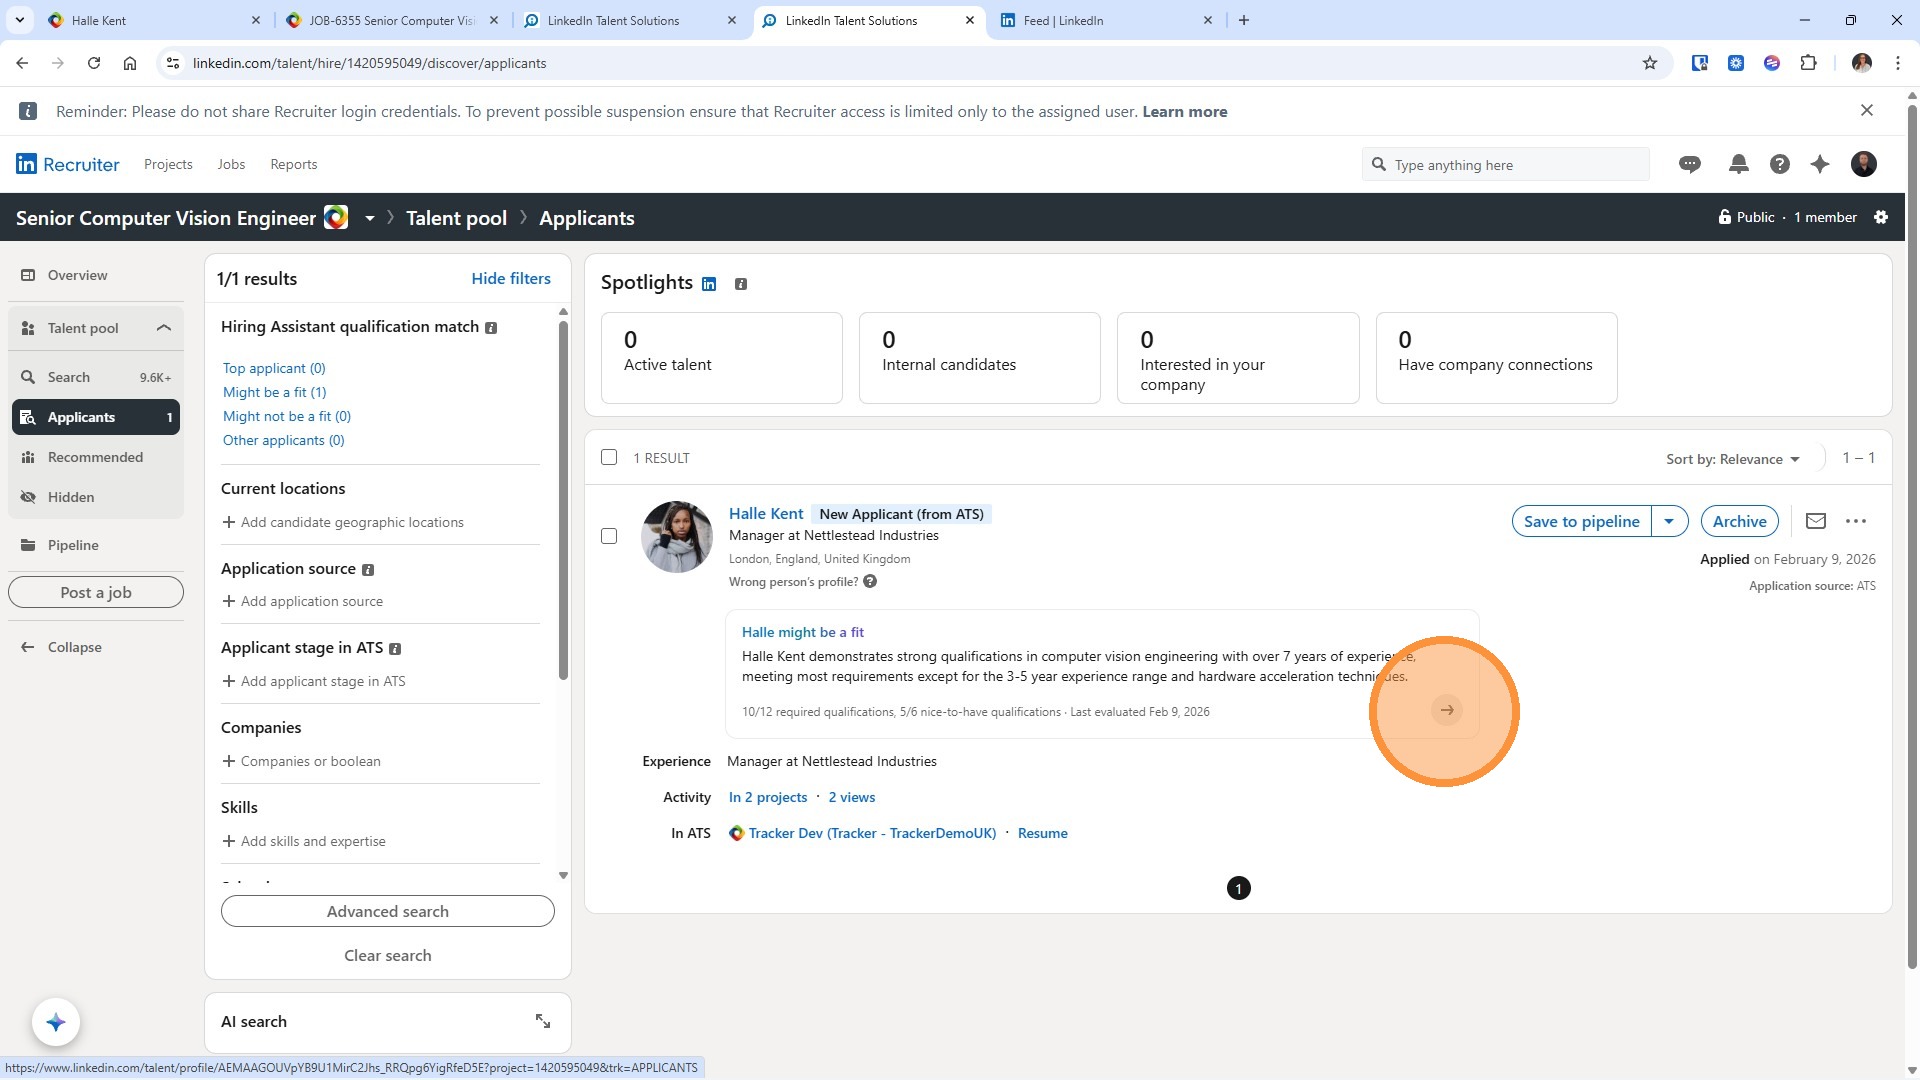
Task: Open project settings gear icon
Action: 1881,217
